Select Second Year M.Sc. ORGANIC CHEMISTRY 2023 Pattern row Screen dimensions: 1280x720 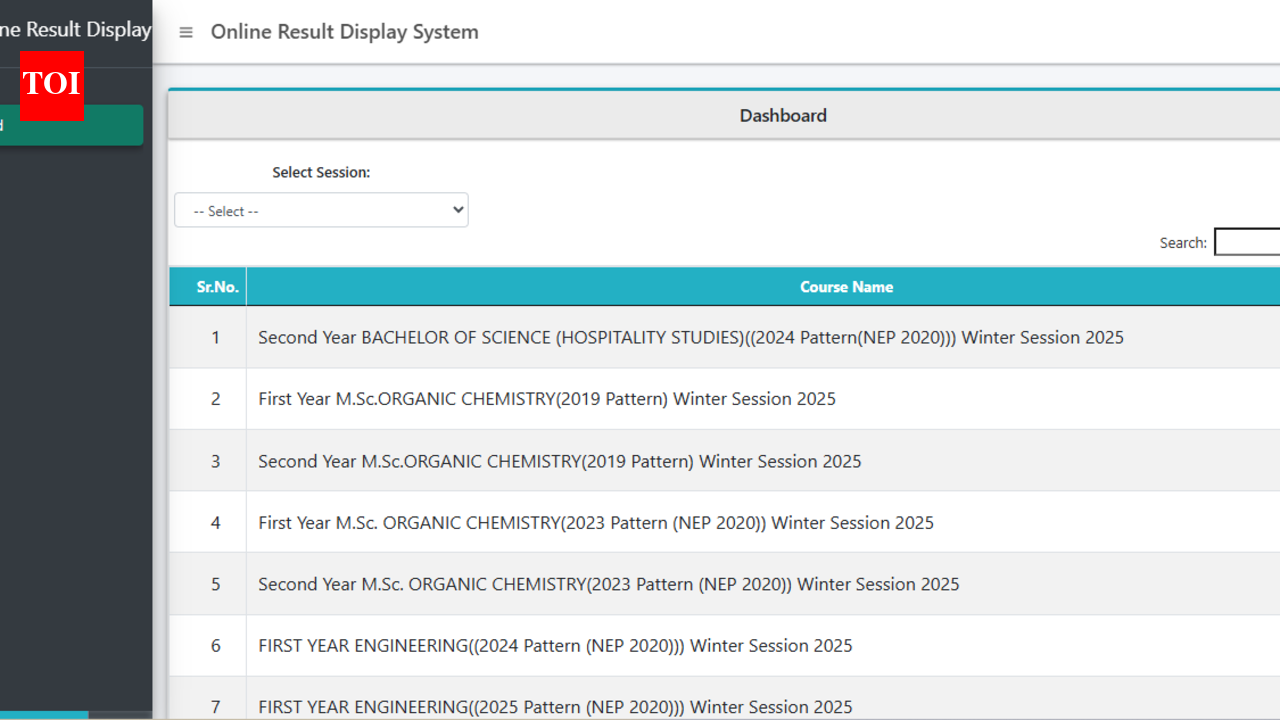coord(608,583)
